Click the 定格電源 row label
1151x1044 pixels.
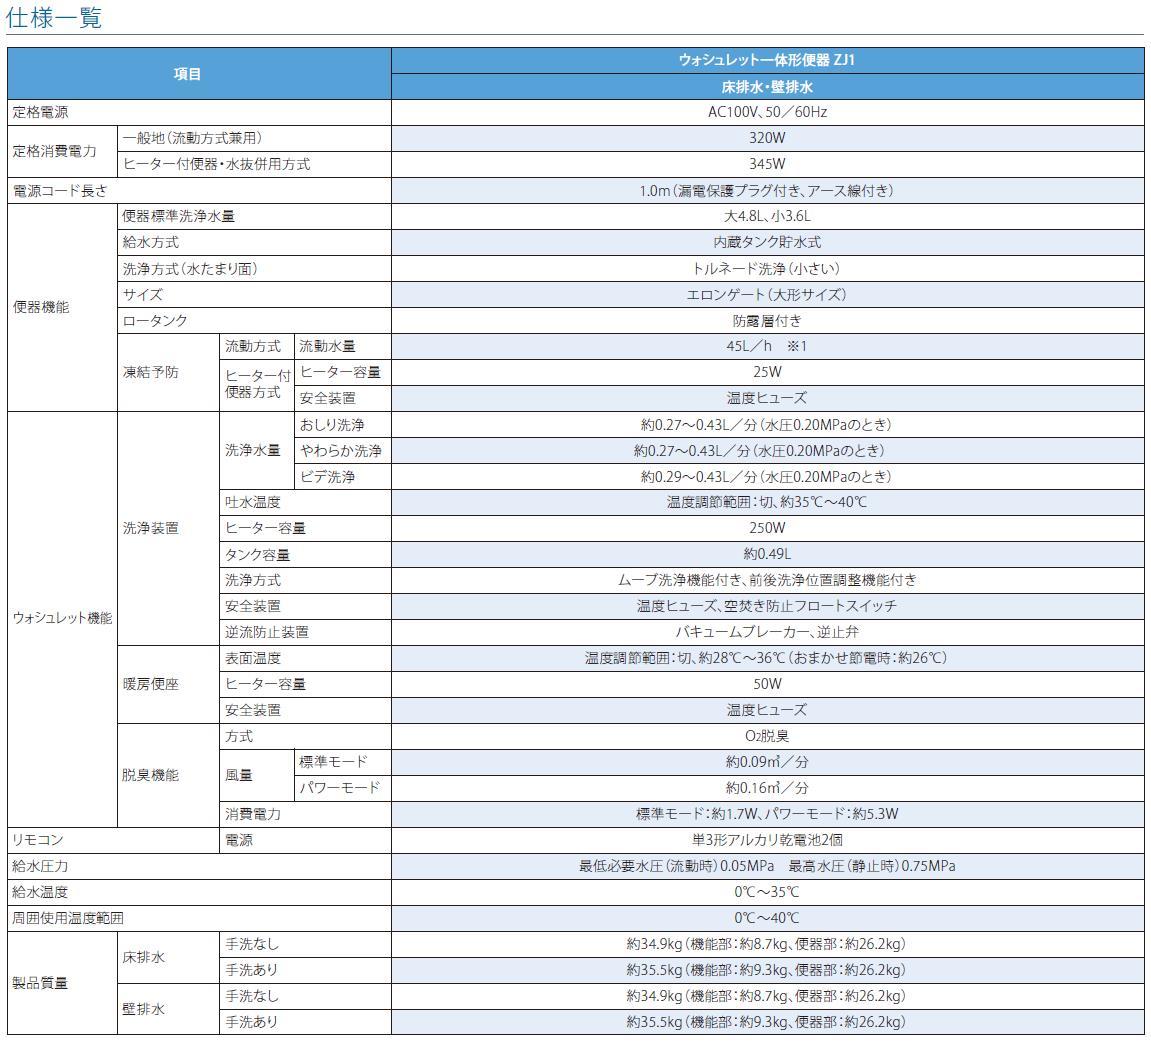click(x=40, y=112)
